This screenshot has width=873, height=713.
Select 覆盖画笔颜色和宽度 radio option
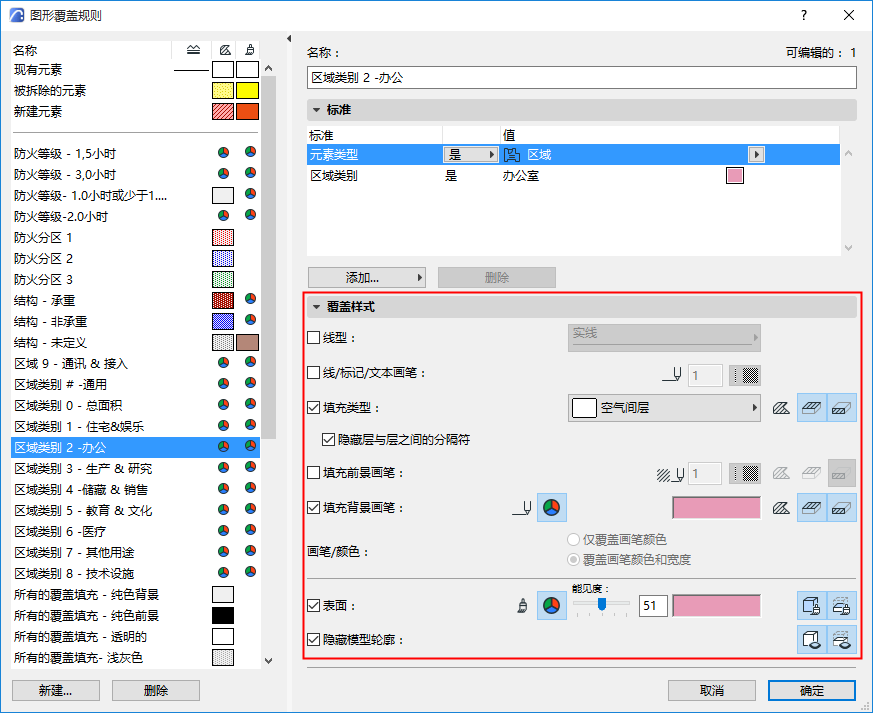[573, 559]
